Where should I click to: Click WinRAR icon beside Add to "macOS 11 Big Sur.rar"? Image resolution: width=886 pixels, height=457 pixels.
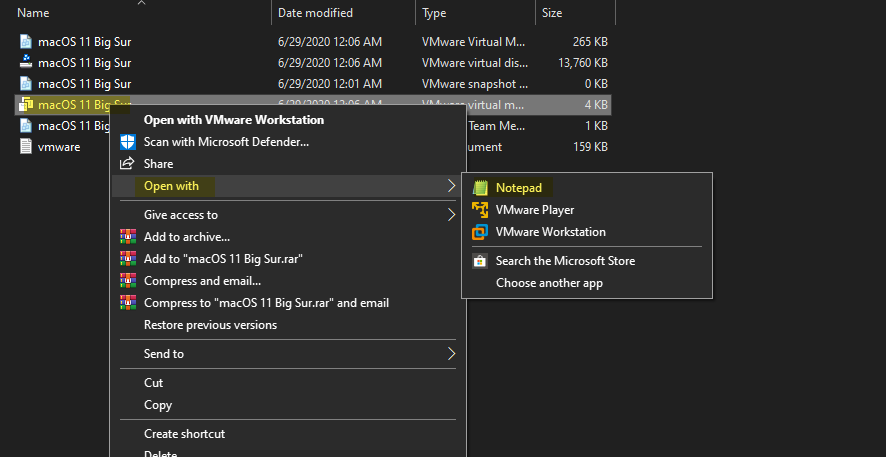point(128,259)
